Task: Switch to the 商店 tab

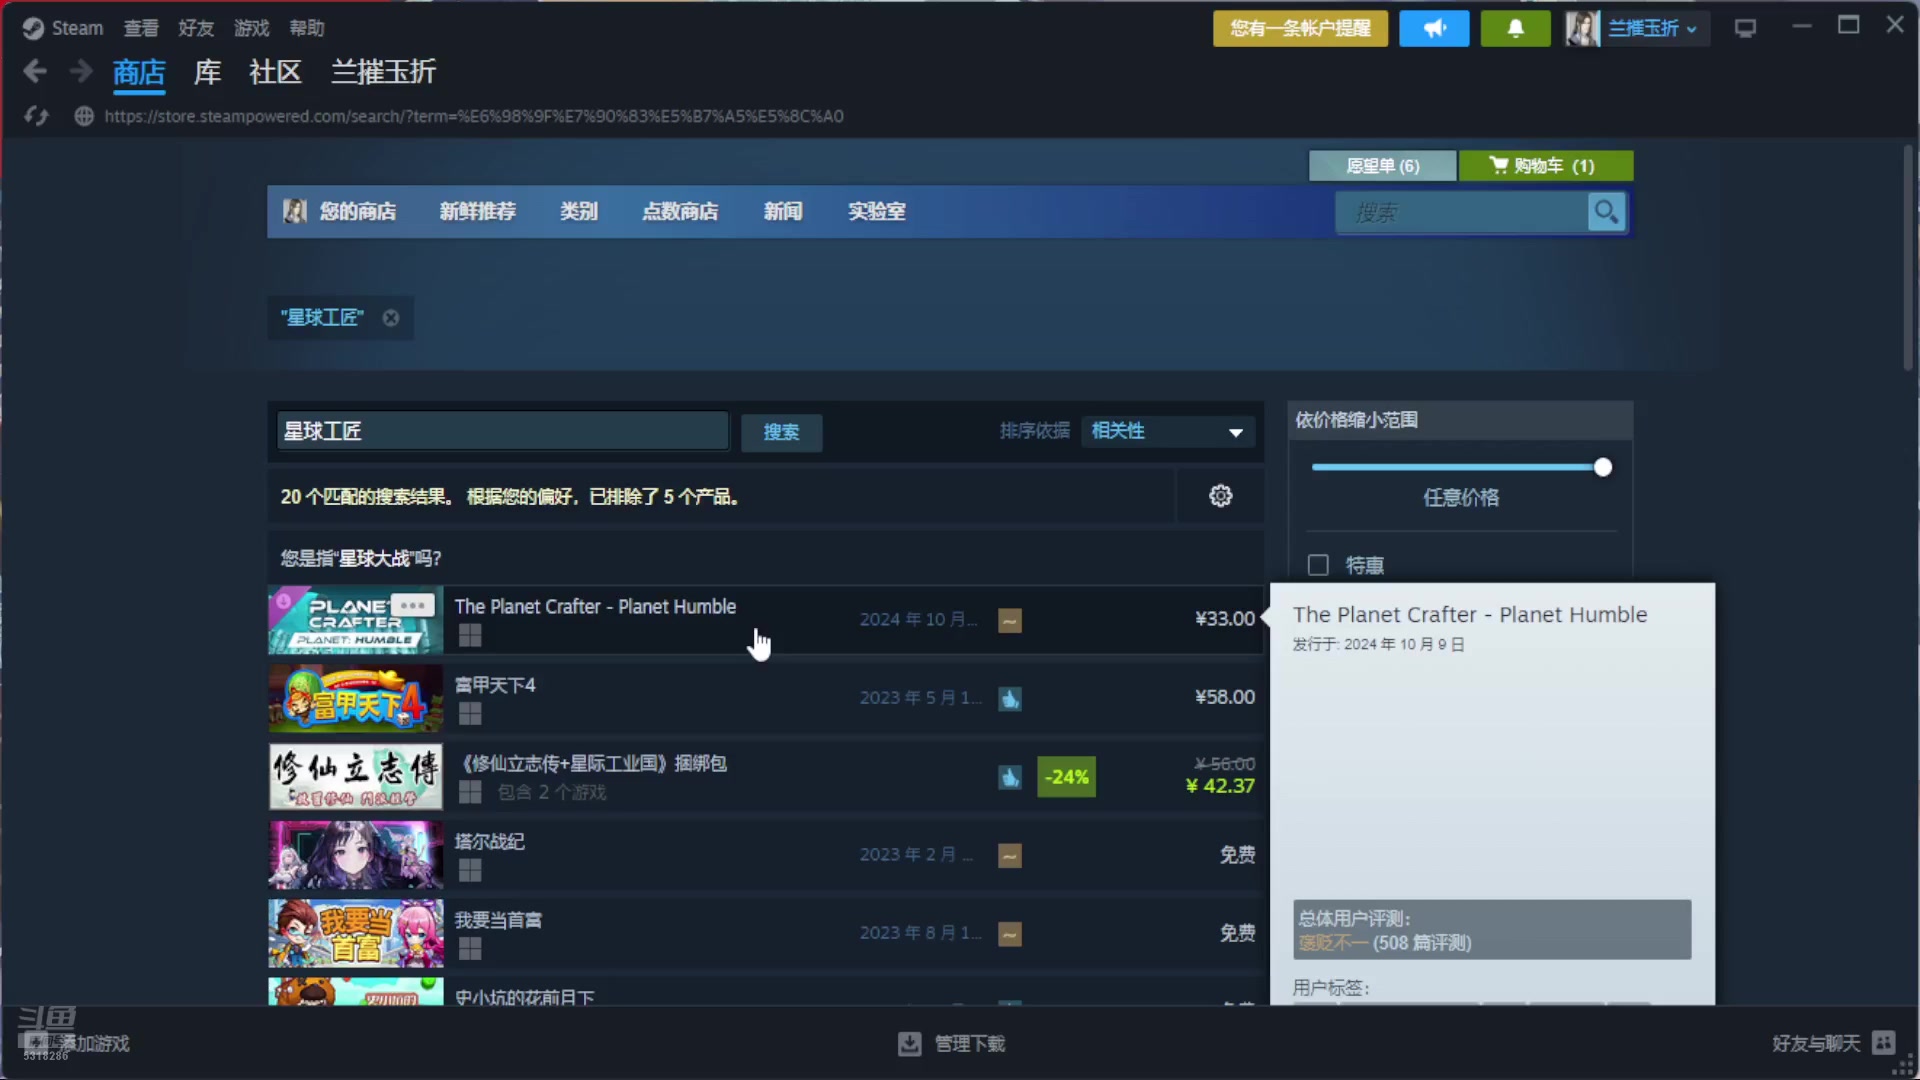Action: click(139, 72)
